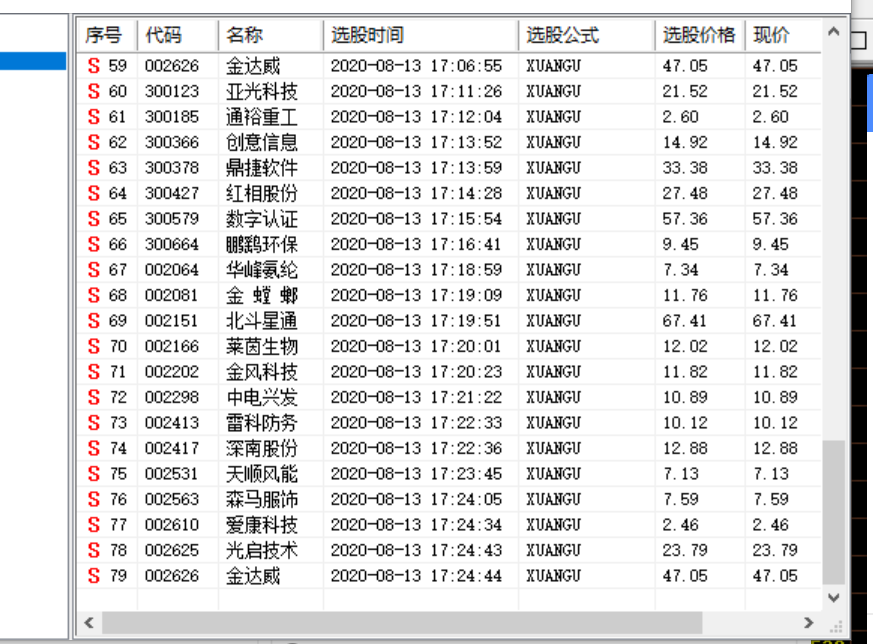The width and height of the screenshot is (873, 644).
Task: Click the right arrow of horizontal scrollbar
Action: point(809,623)
